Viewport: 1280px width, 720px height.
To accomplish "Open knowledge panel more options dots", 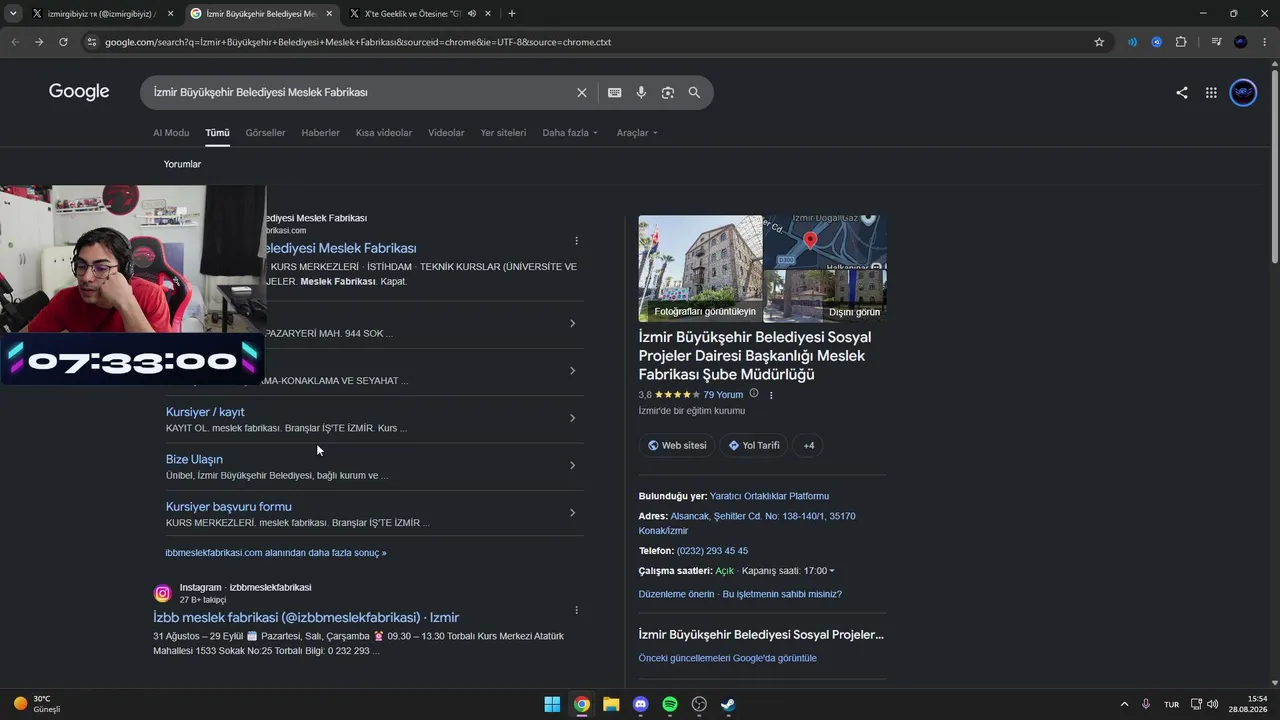I will coord(771,395).
